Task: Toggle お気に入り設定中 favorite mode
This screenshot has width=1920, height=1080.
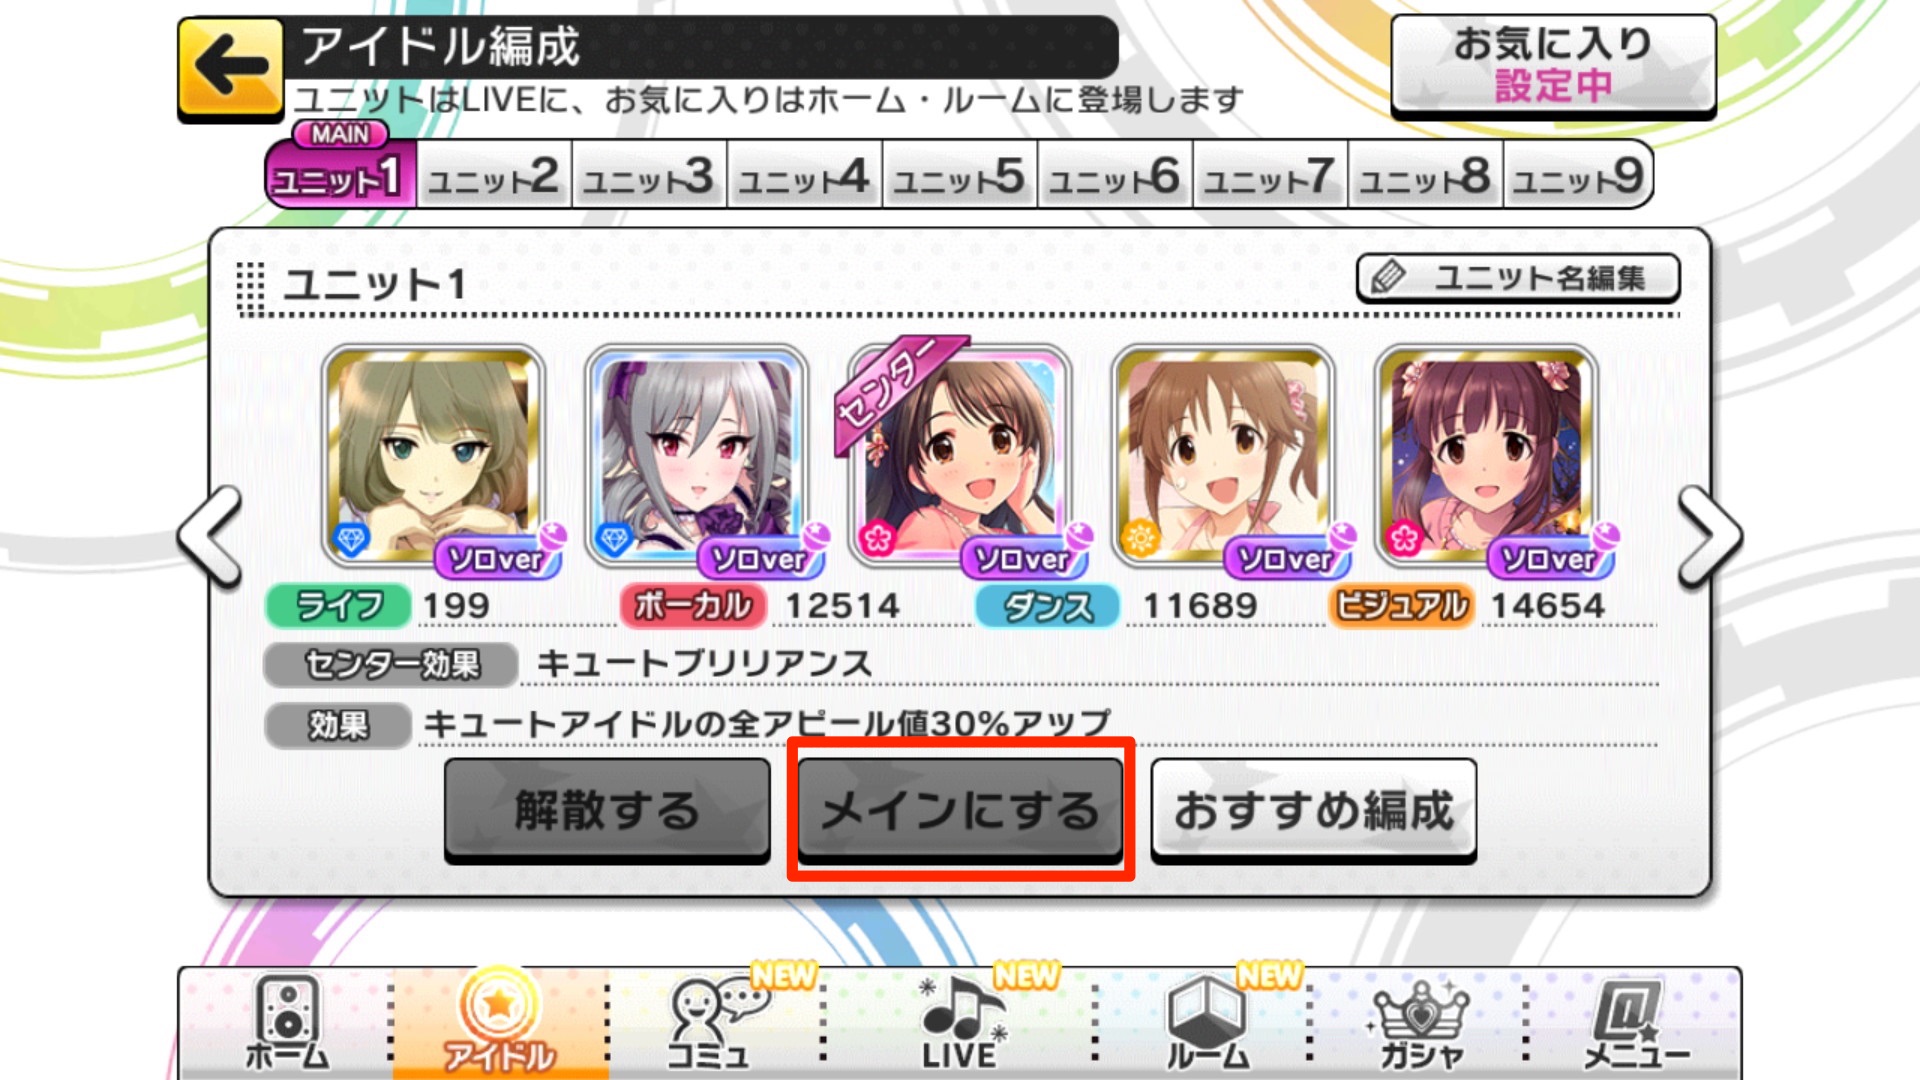Action: pos(1553,66)
